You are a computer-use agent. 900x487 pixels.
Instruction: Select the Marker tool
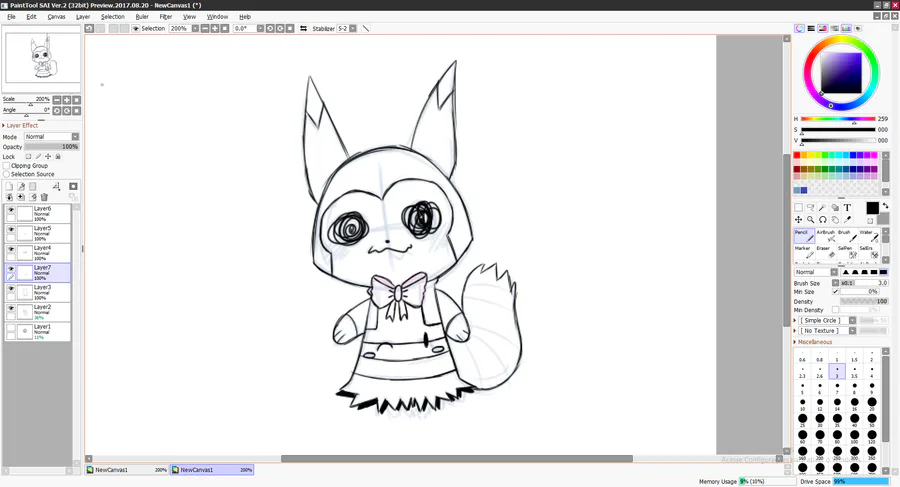[x=804, y=252]
